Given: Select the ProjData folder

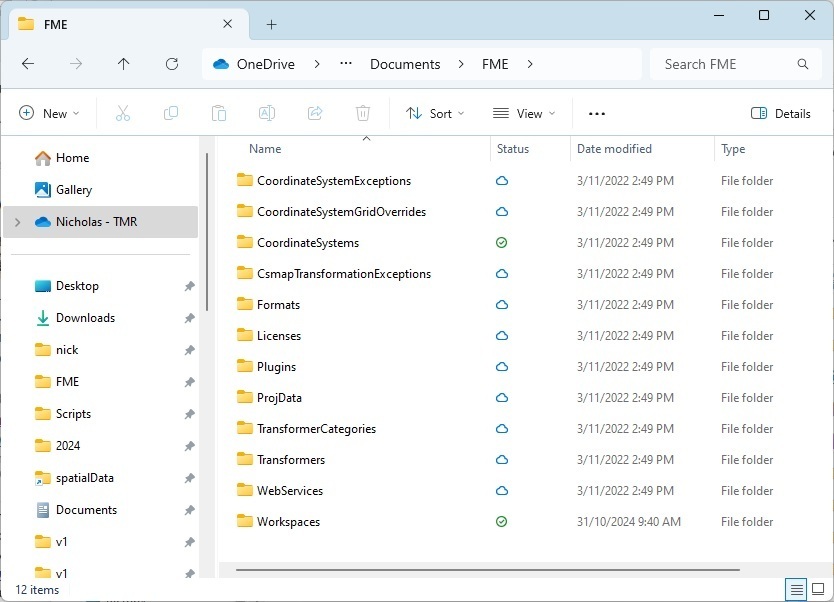Looking at the screenshot, I should [x=279, y=398].
